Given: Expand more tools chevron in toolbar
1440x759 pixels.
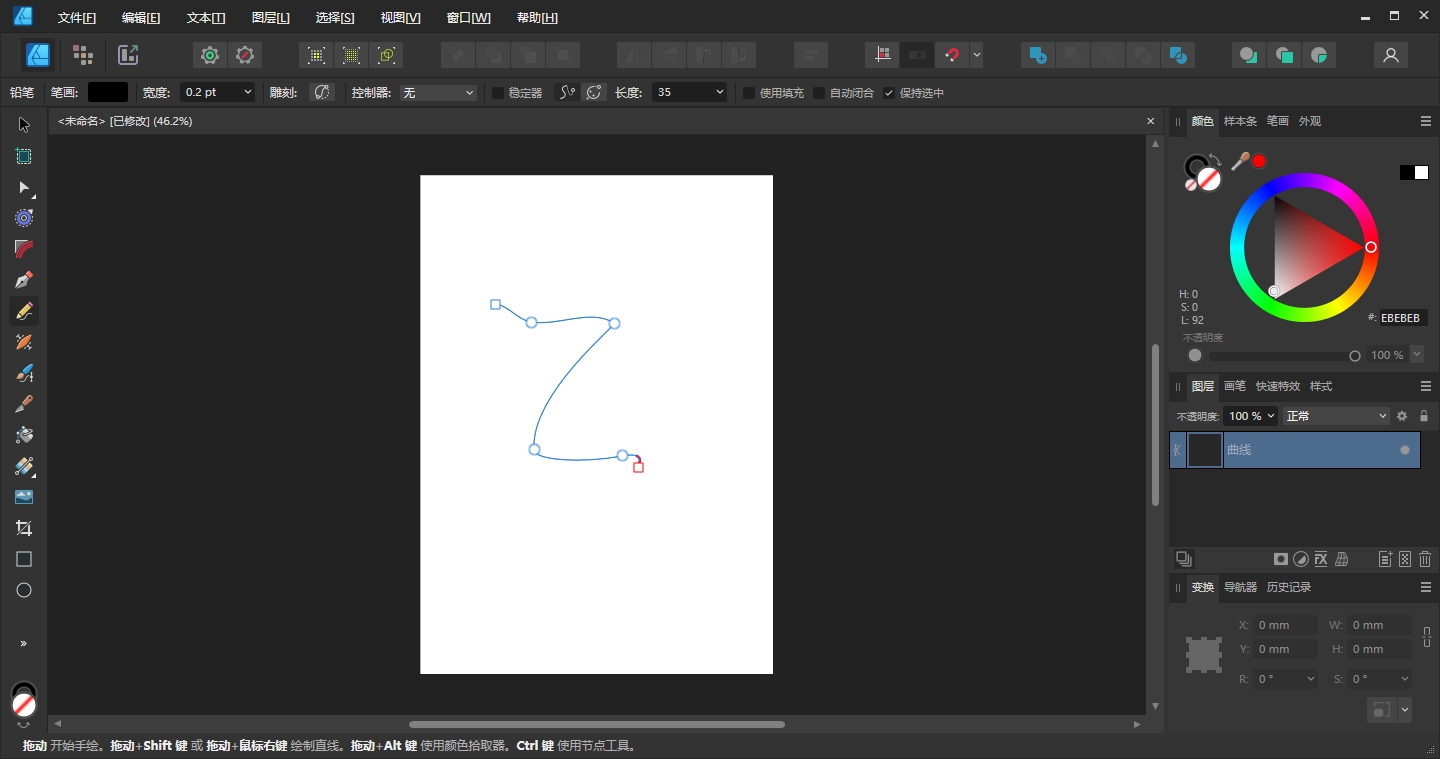Looking at the screenshot, I should [x=24, y=643].
